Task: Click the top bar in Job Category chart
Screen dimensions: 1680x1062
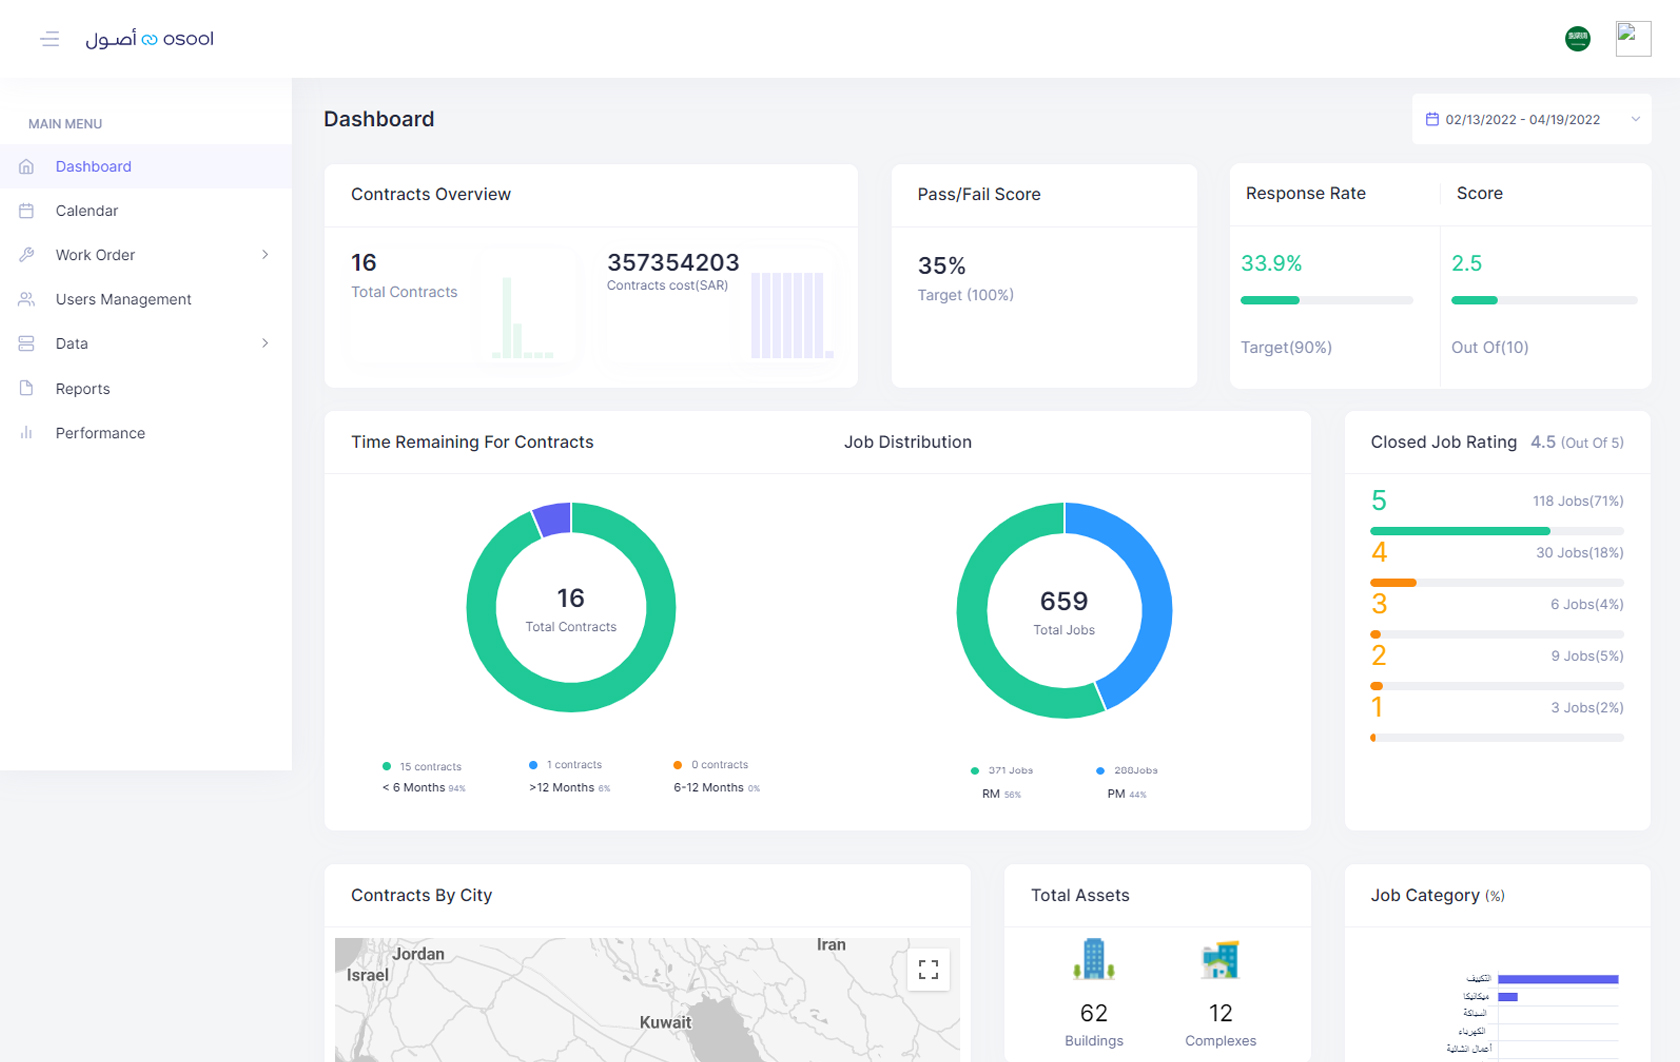Action: point(1558,979)
